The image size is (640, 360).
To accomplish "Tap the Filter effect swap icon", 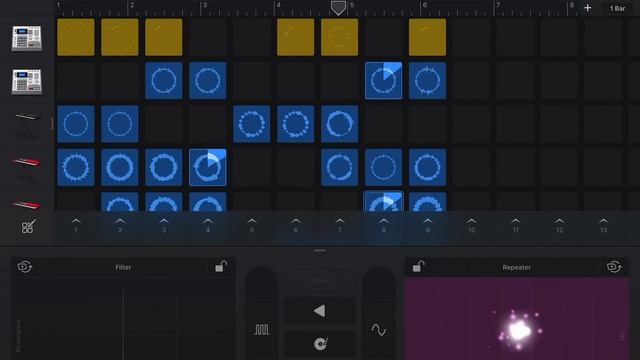I will coord(25,267).
